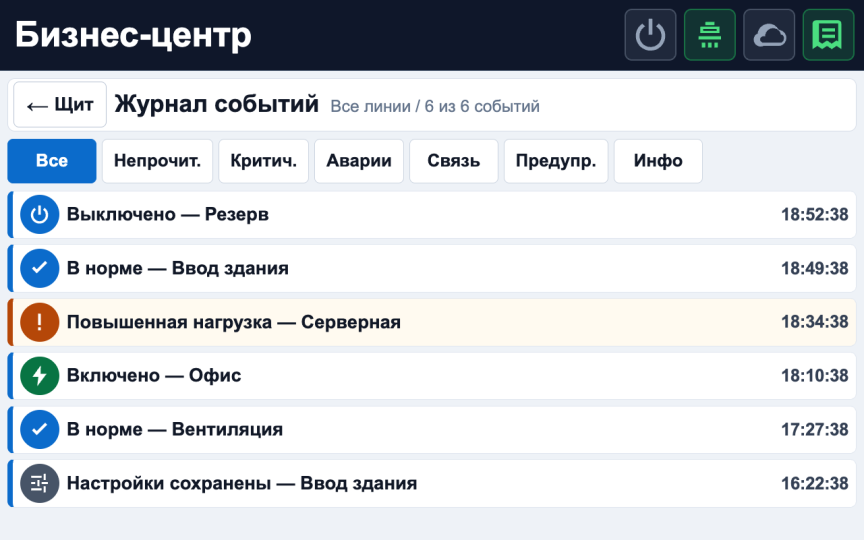864x540 pixels.
Task: Click the settings sliders icon row
Action: [40, 483]
